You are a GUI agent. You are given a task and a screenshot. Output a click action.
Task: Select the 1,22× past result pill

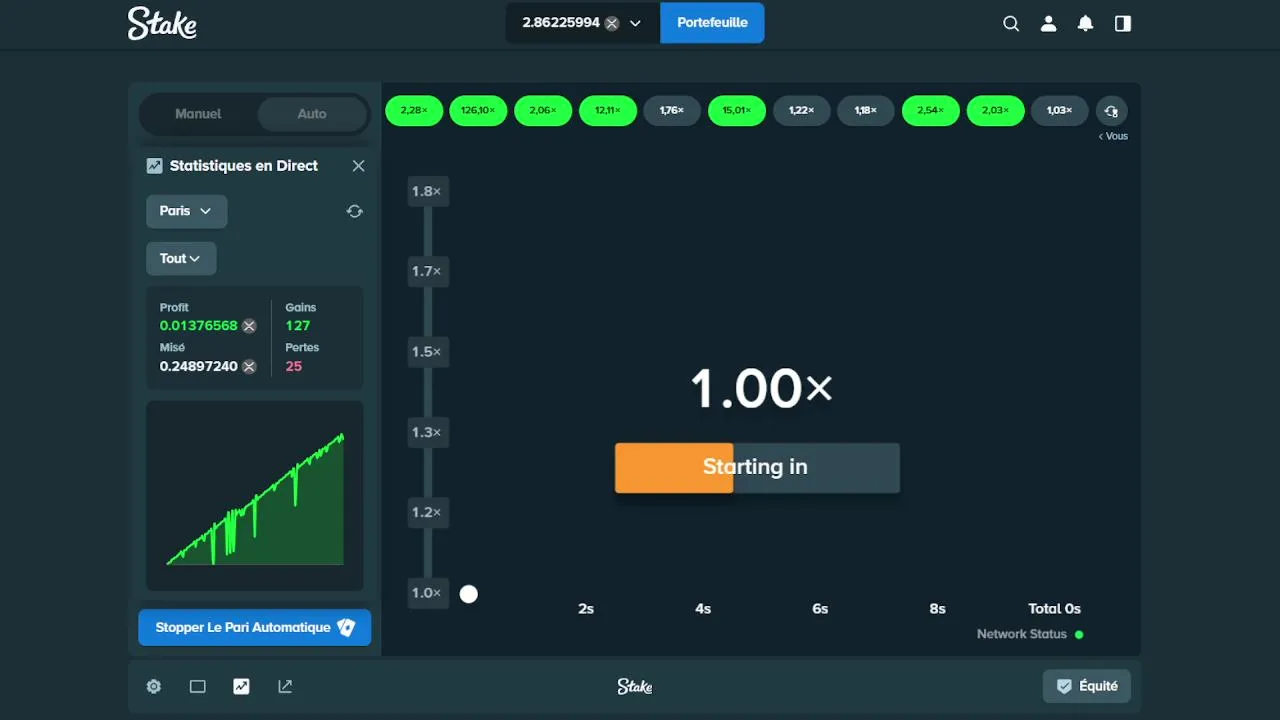[802, 111]
